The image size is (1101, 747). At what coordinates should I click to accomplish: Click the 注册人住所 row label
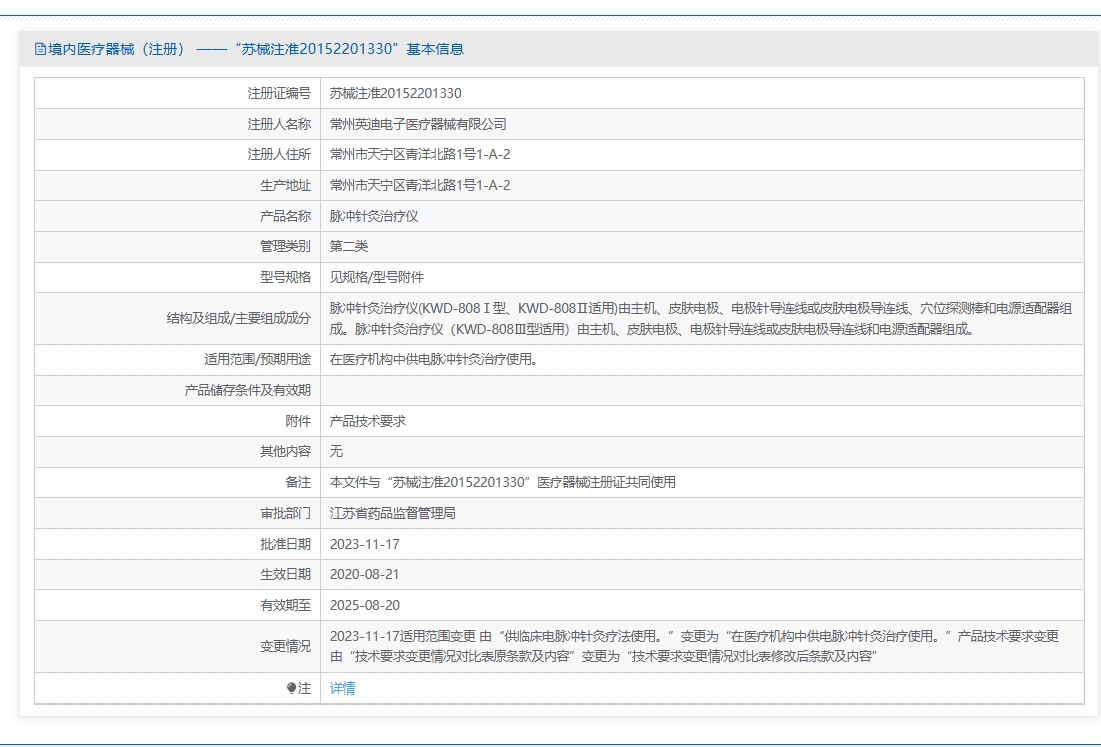coord(279,154)
